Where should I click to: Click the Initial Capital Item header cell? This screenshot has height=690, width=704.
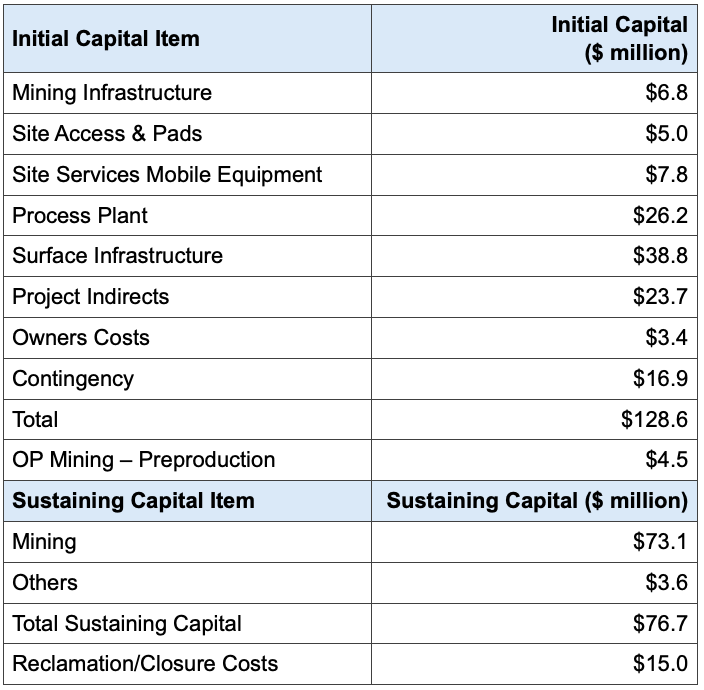106,39
